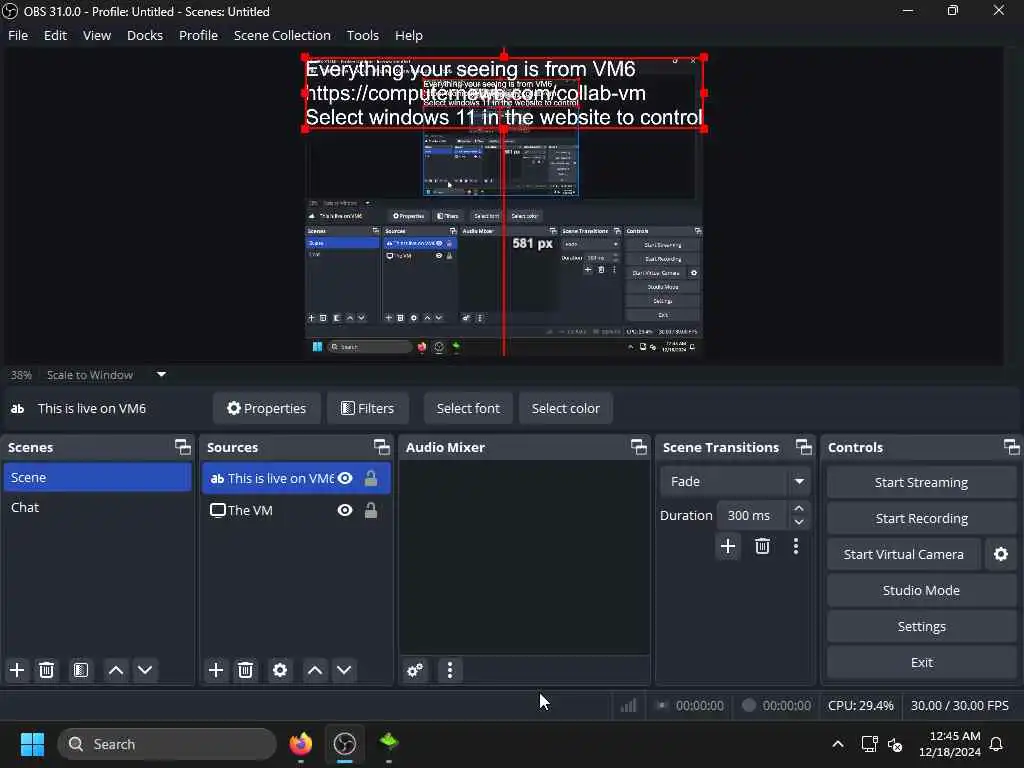
Task: Click Start Virtual Camera button
Action: pos(904,554)
